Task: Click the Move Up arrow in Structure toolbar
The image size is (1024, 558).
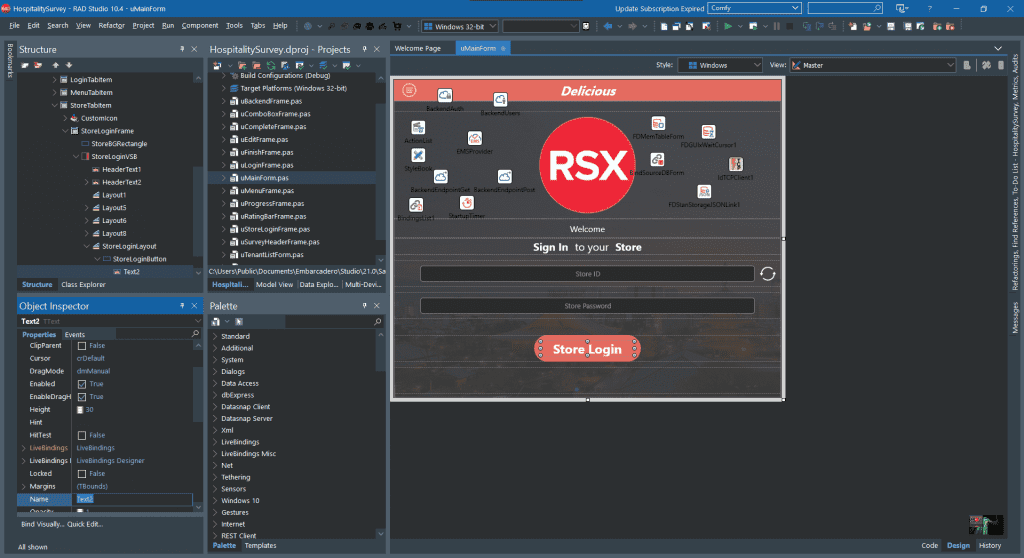Action: pyautogui.click(x=56, y=65)
